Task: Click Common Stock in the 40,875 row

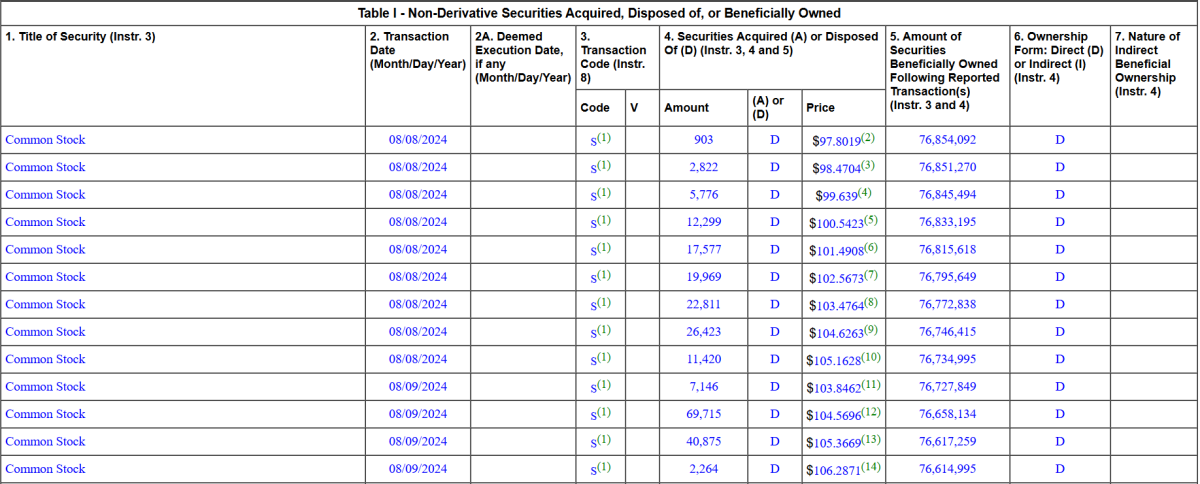Action: [x=45, y=442]
